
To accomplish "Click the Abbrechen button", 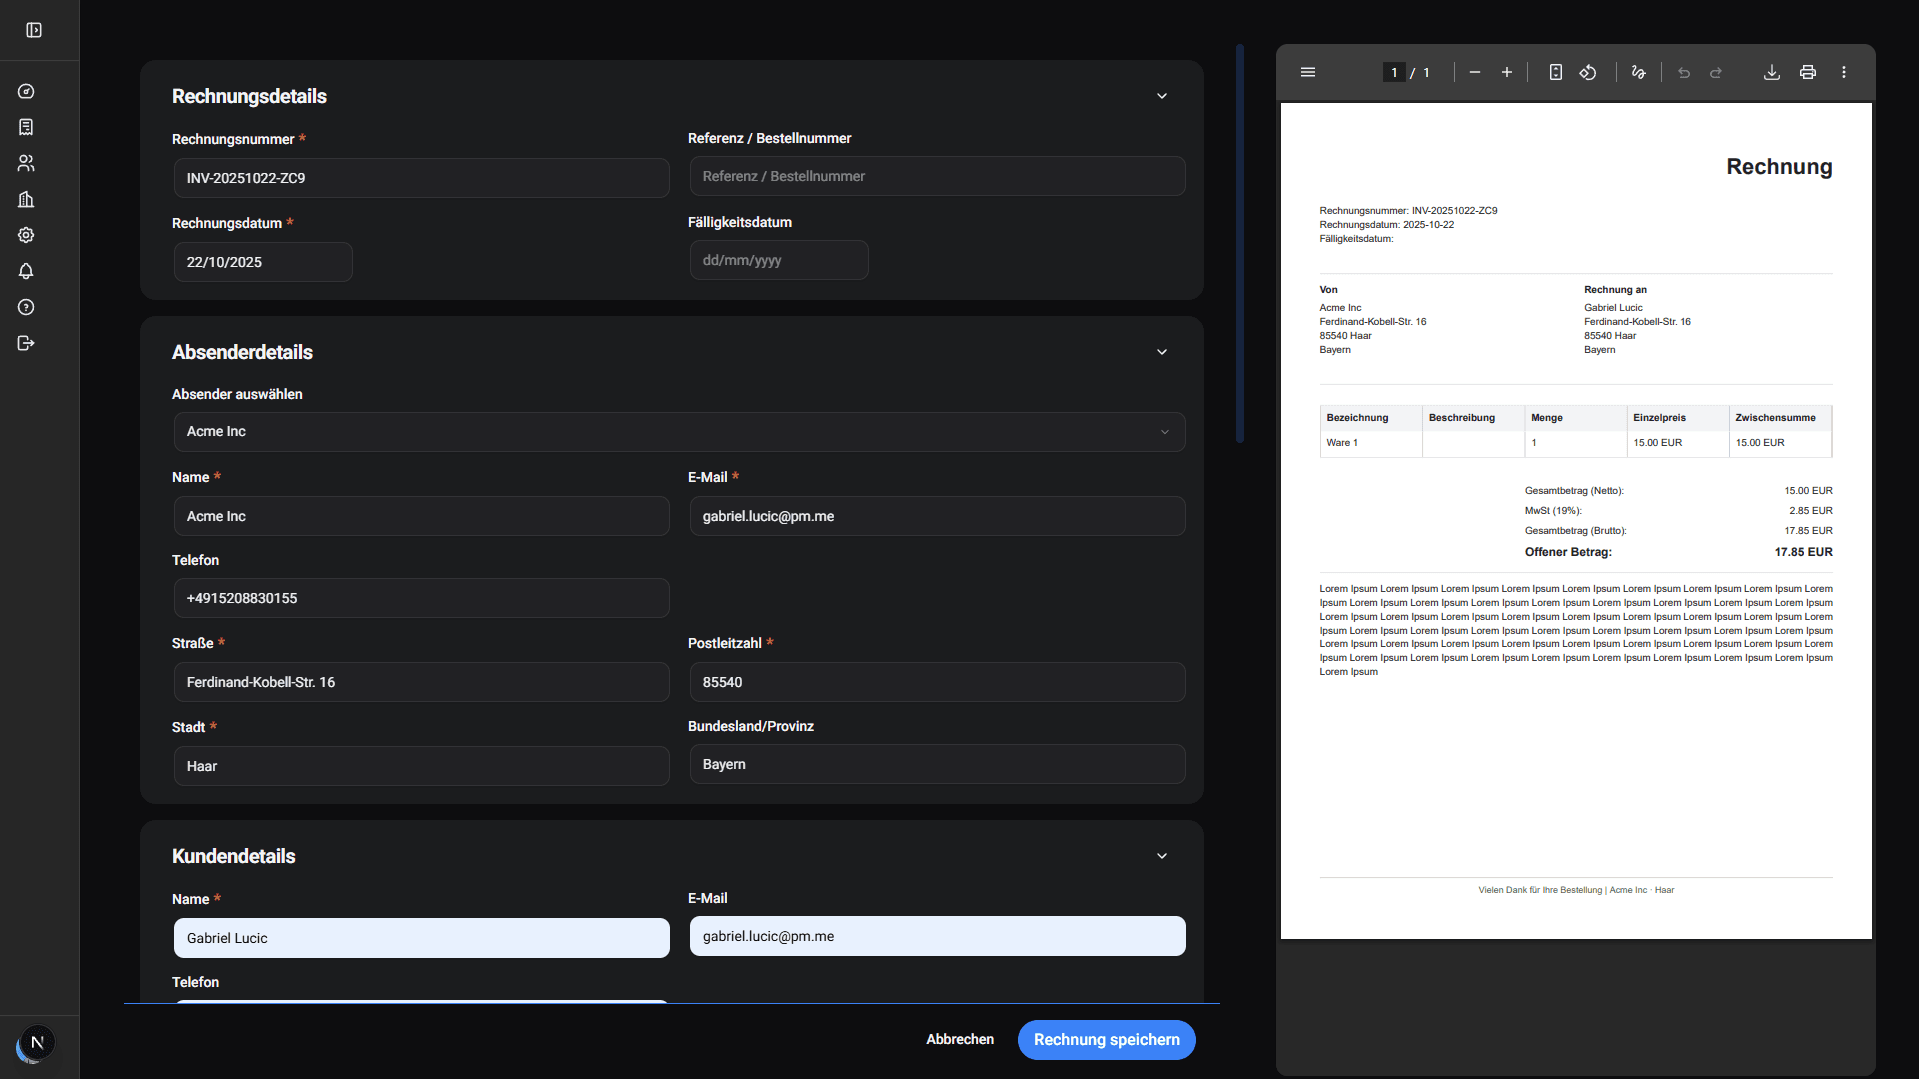I will [x=959, y=1040].
